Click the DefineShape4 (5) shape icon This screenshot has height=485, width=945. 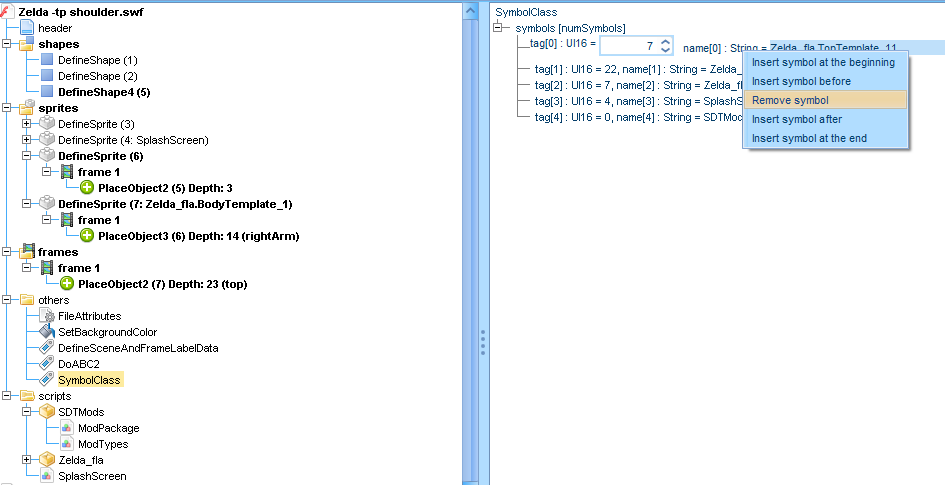click(x=47, y=92)
